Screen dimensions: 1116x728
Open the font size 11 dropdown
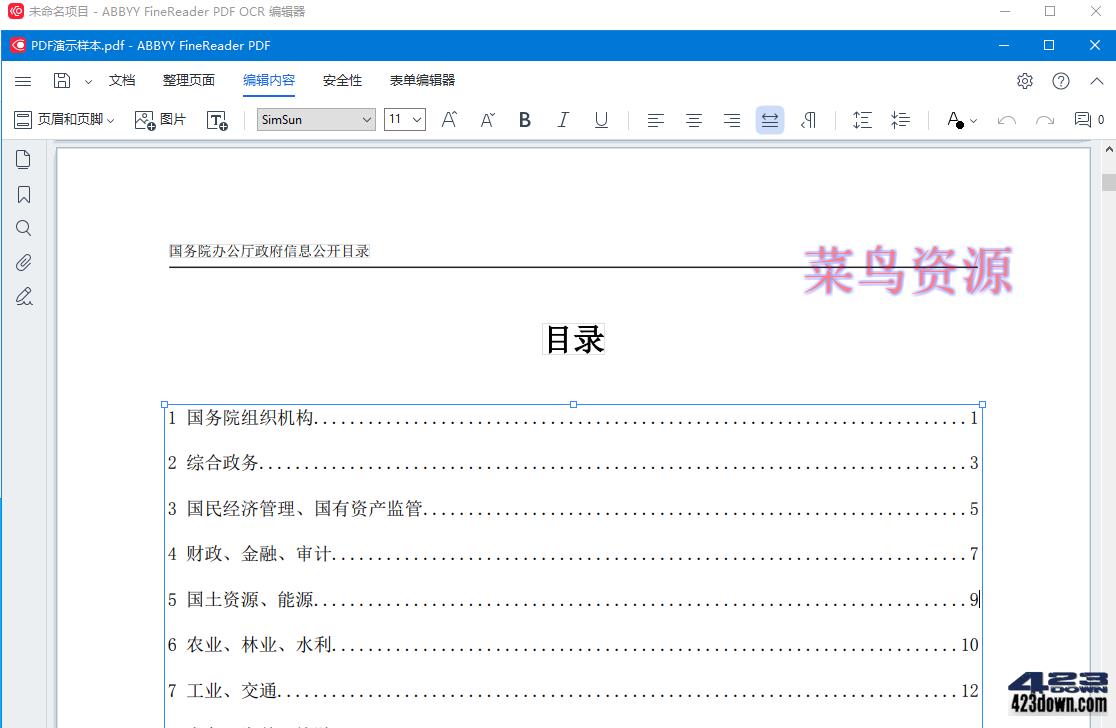pyautogui.click(x=416, y=119)
